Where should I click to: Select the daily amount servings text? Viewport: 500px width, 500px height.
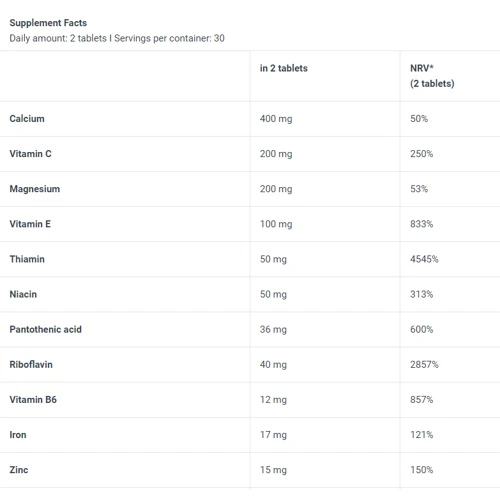pyautogui.click(x=117, y=38)
